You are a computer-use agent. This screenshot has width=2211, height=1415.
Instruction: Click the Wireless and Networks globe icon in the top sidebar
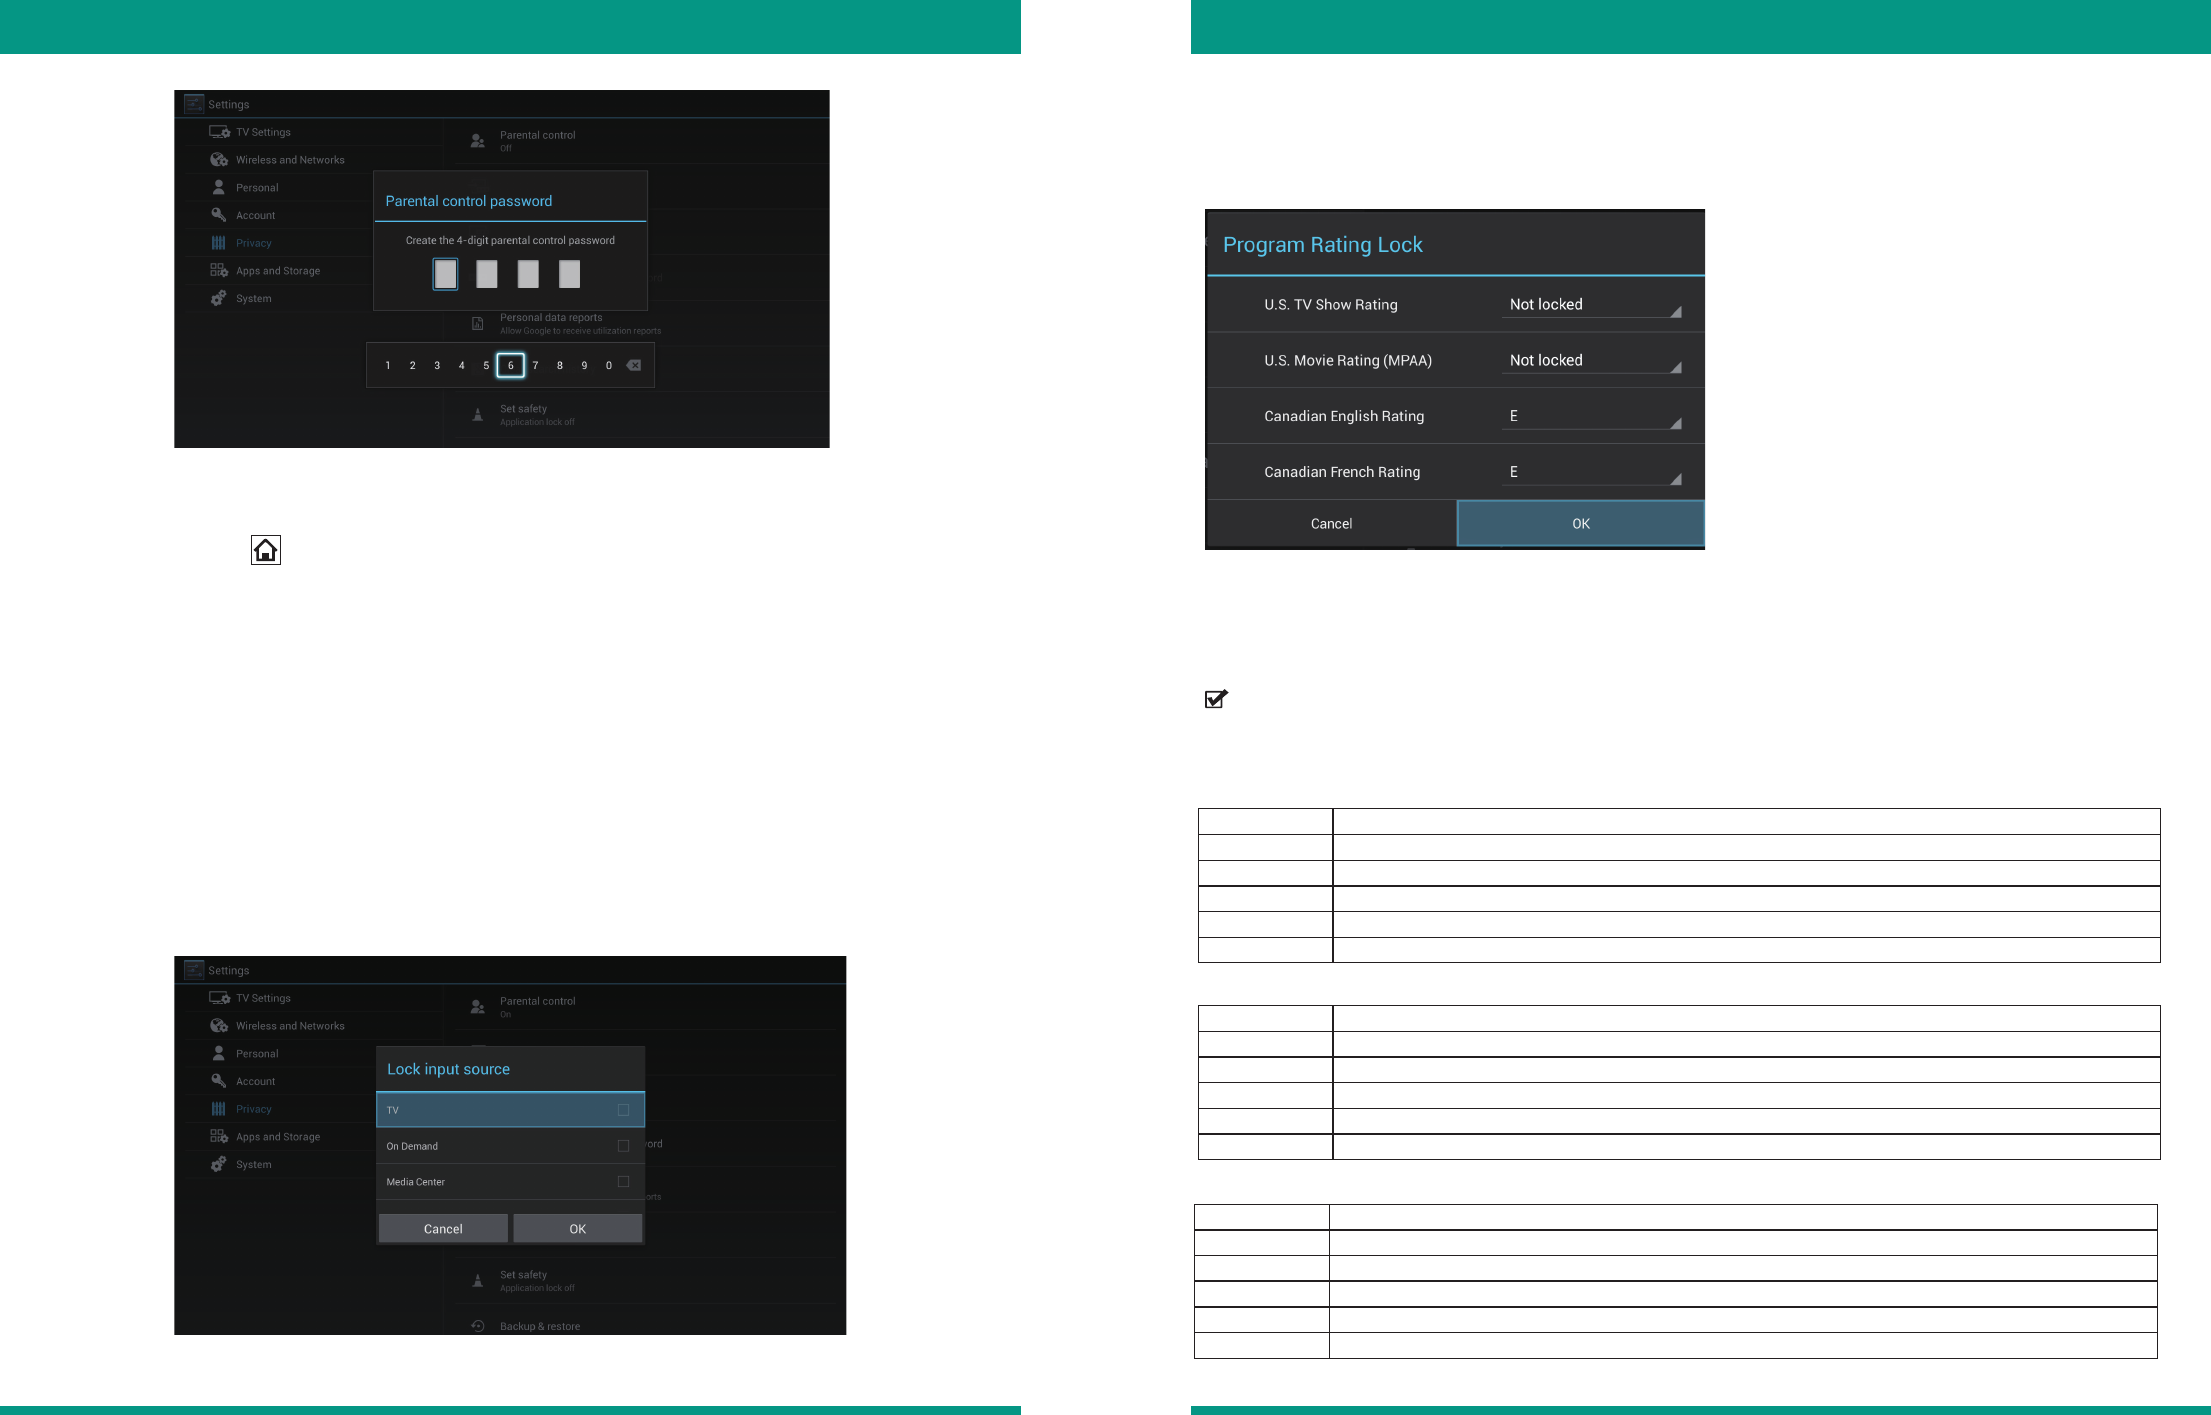click(219, 160)
